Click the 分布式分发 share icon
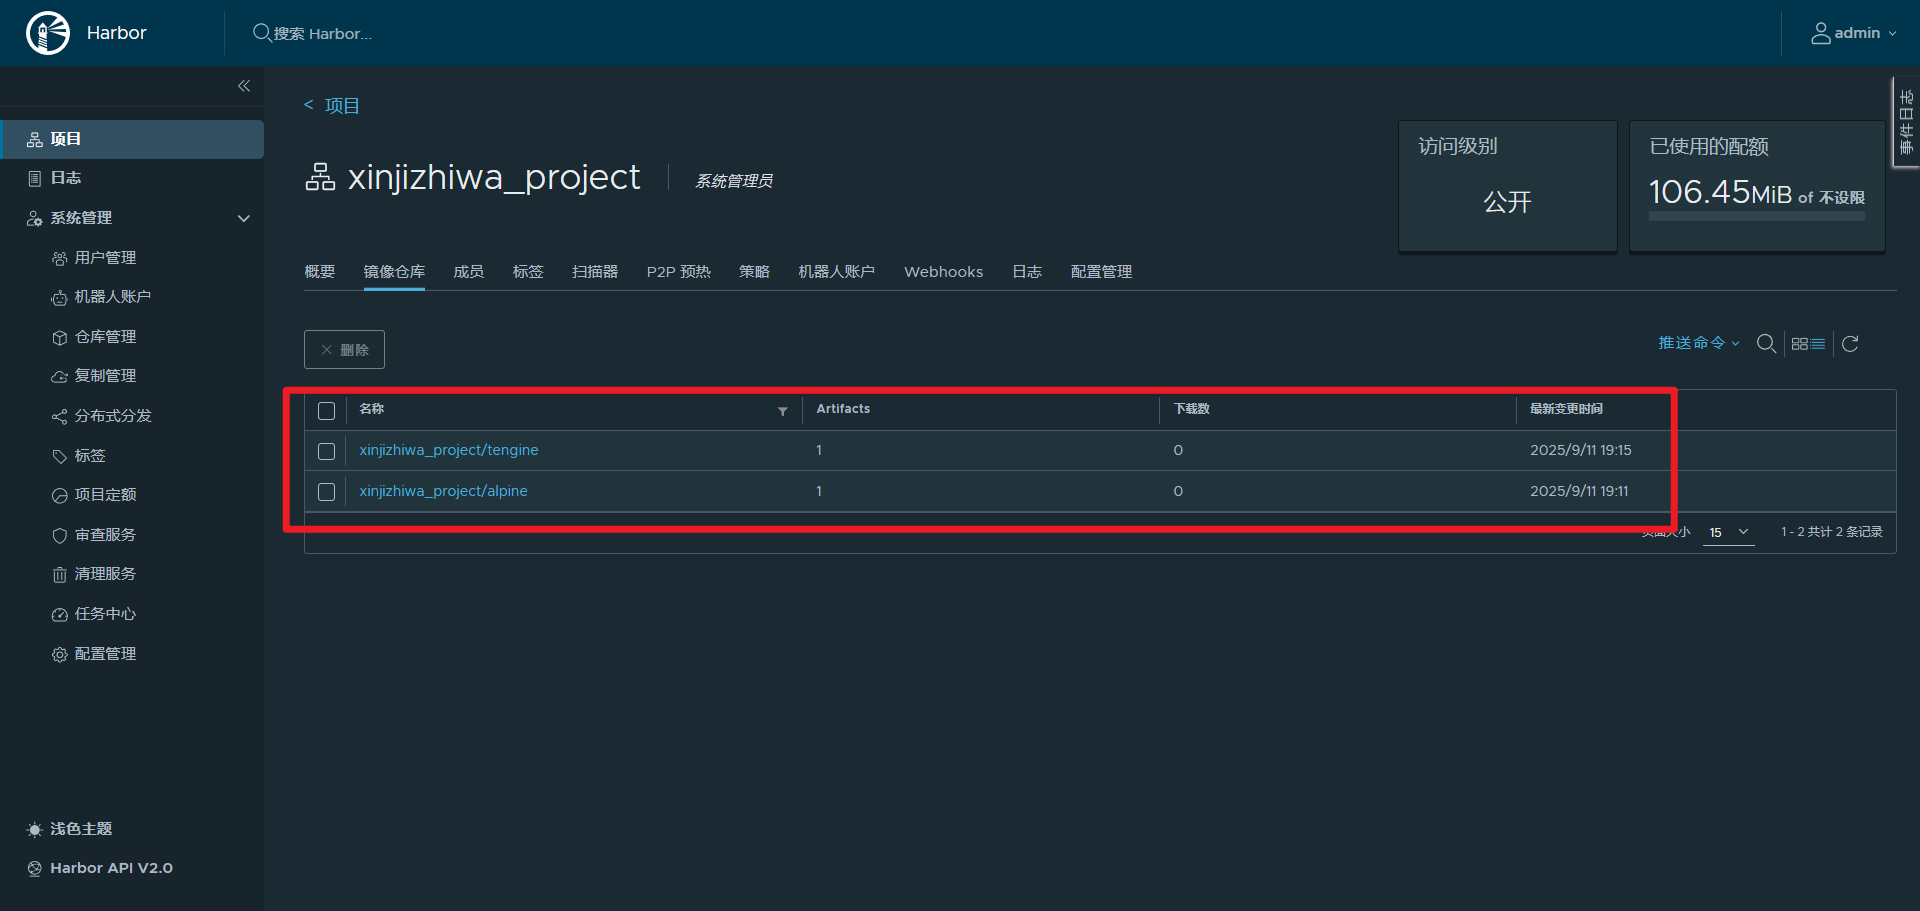Viewport: 1920px width, 911px height. tap(59, 416)
